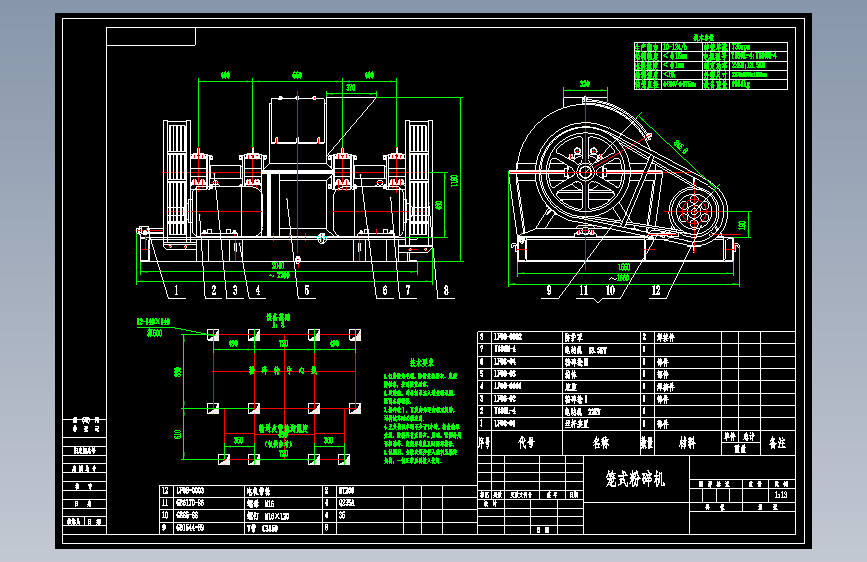The height and width of the screenshot is (562, 867).
Task: Click the 序号 header cell
Action: click(484, 443)
